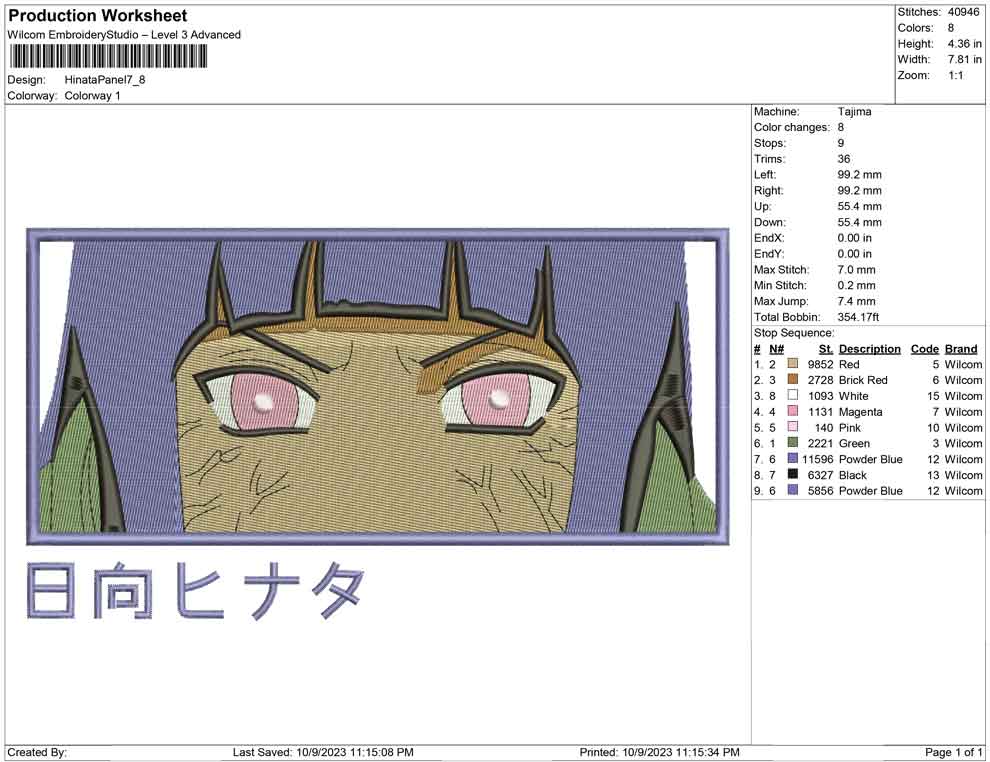990x762 pixels.
Task: Select the Up value '55.4 mm'
Action: pyautogui.click(x=859, y=206)
